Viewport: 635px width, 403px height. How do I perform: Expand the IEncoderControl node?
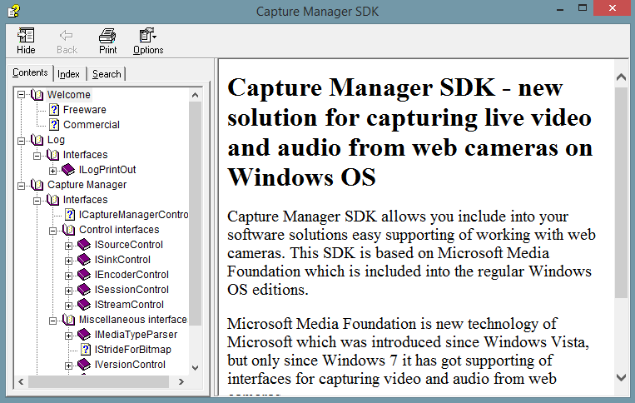click(68, 275)
